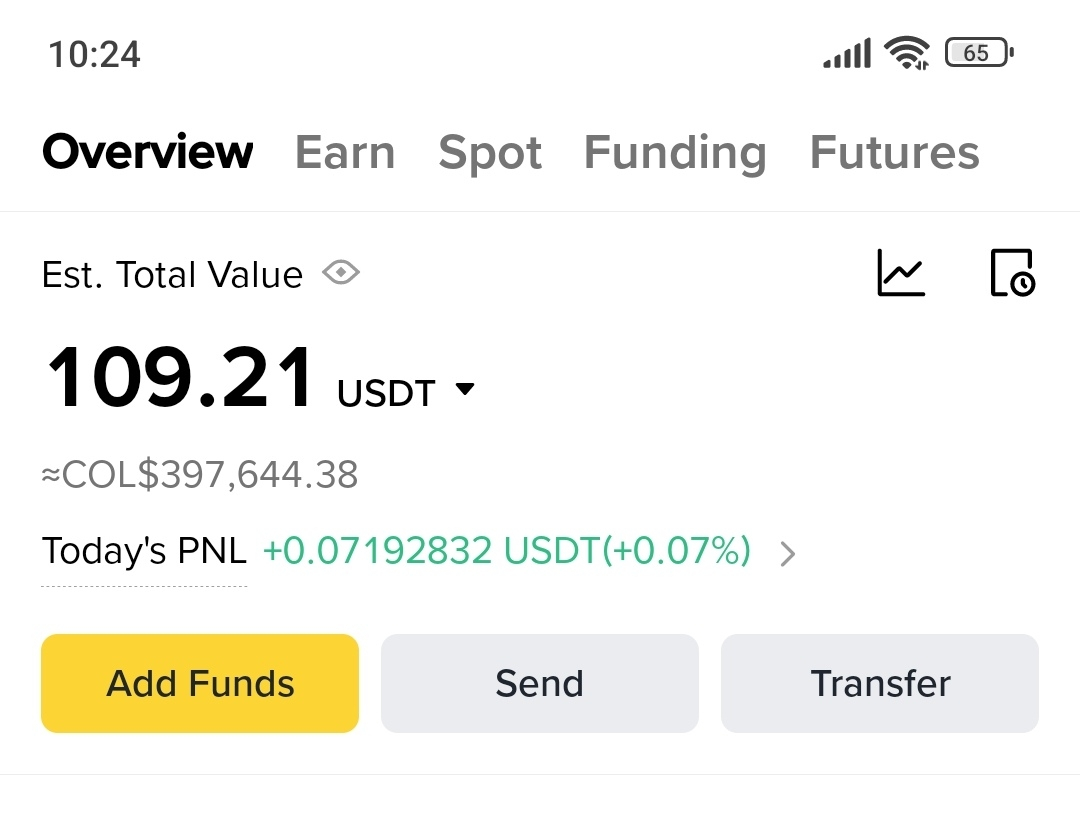This screenshot has width=1080, height=827.
Task: Go to the Futures tab
Action: pos(894,153)
